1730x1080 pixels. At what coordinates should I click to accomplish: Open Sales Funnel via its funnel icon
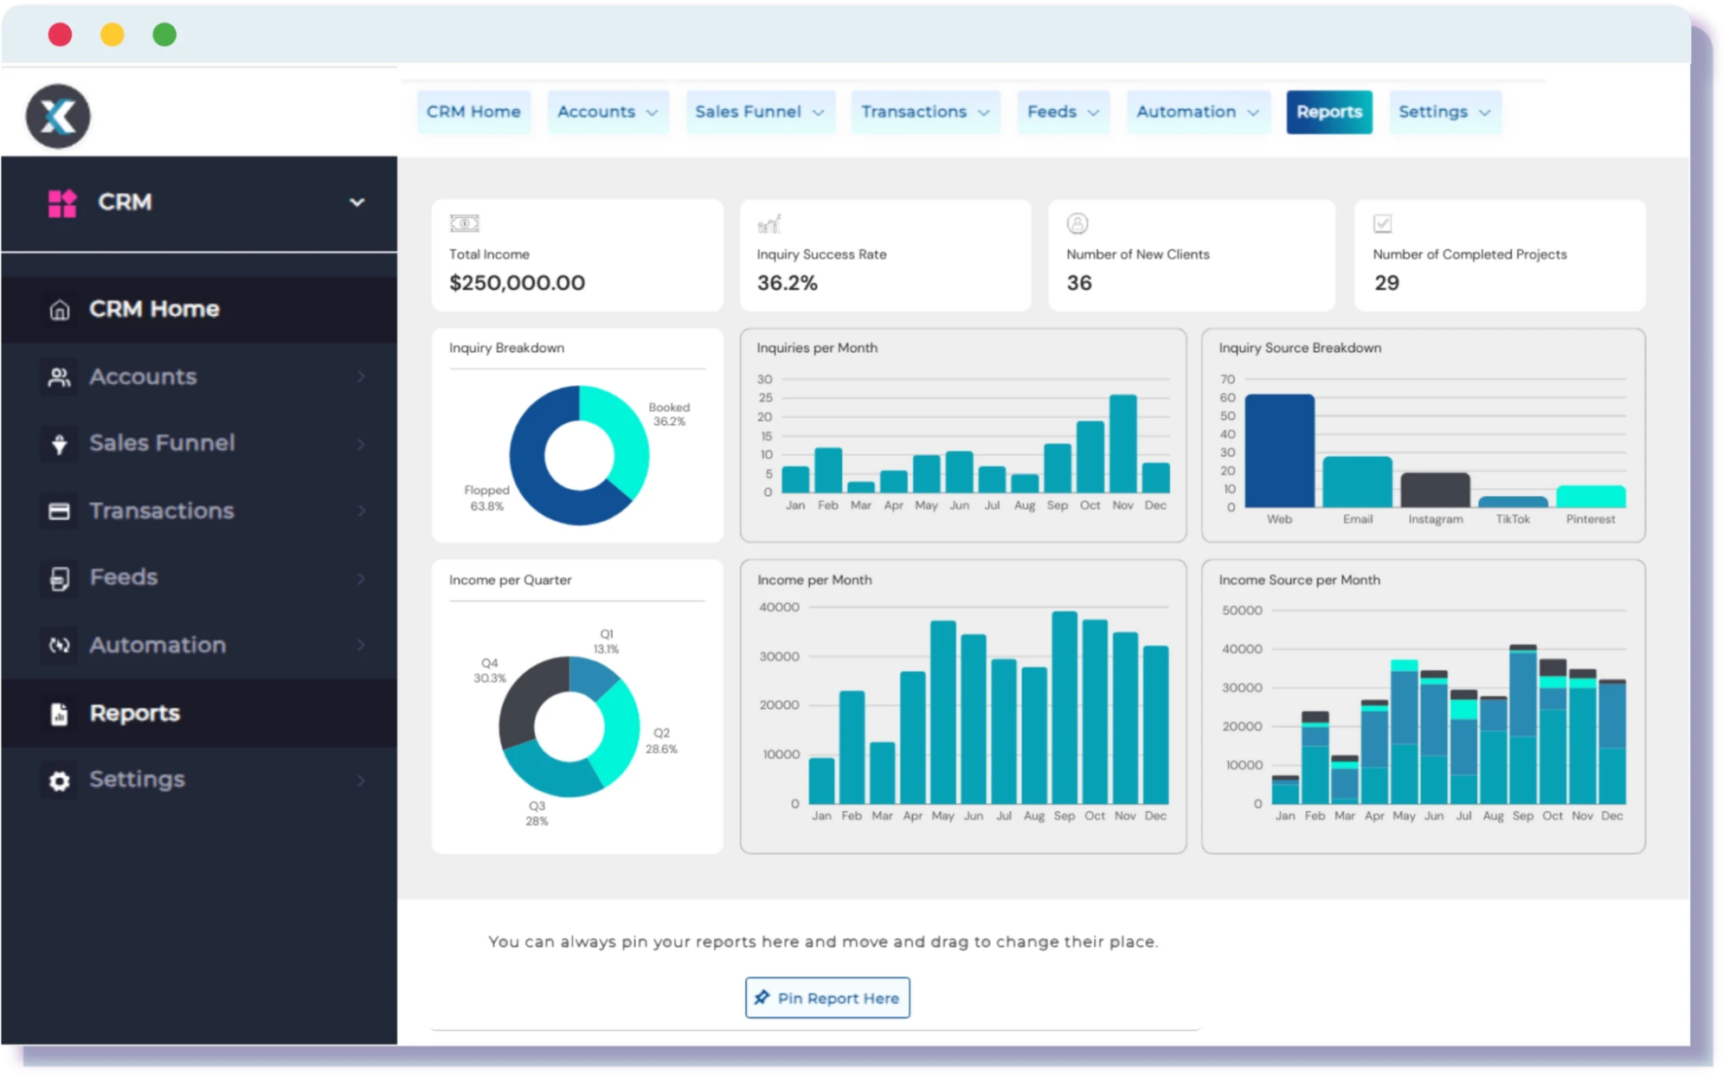59,443
